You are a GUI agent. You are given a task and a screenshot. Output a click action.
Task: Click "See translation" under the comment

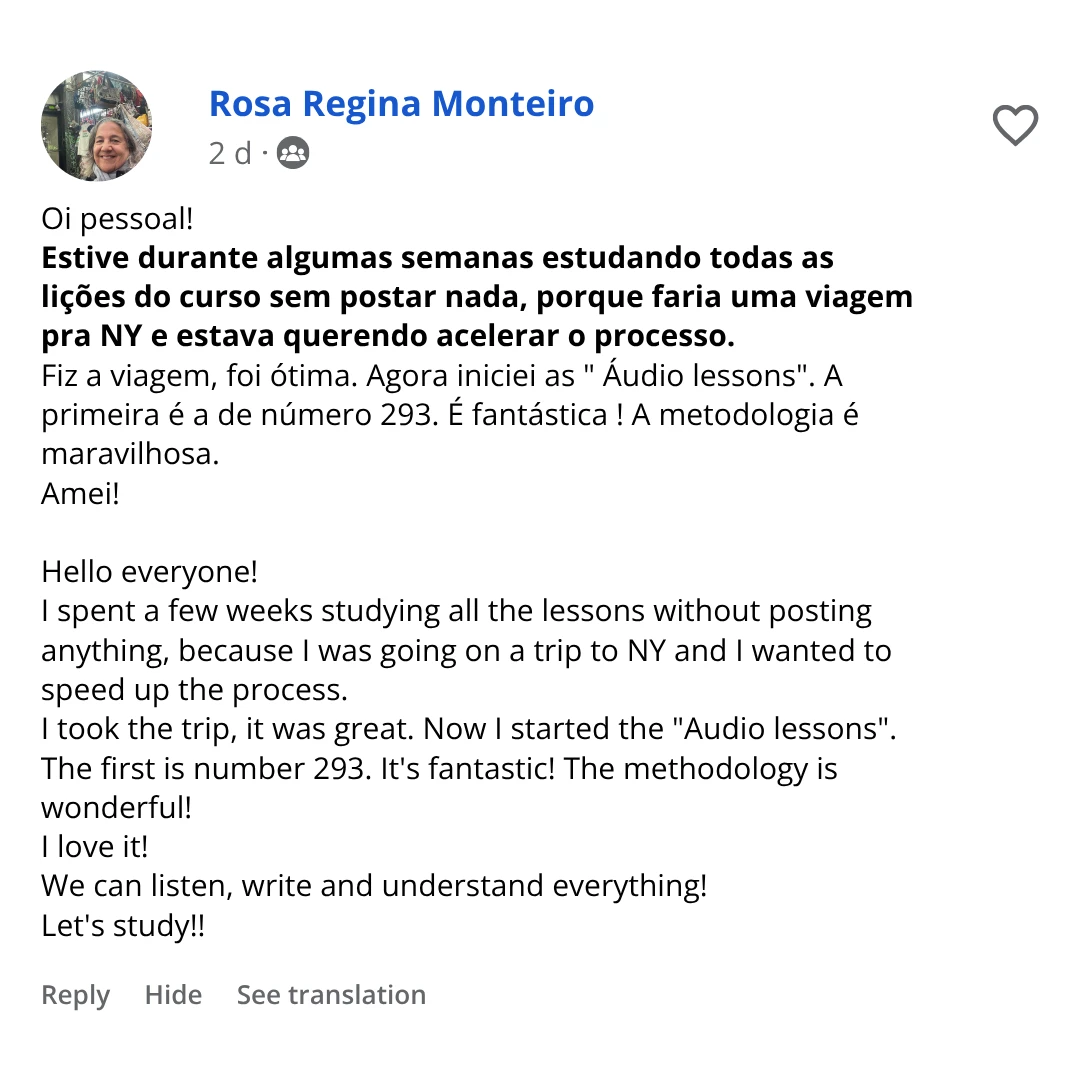pos(331,994)
